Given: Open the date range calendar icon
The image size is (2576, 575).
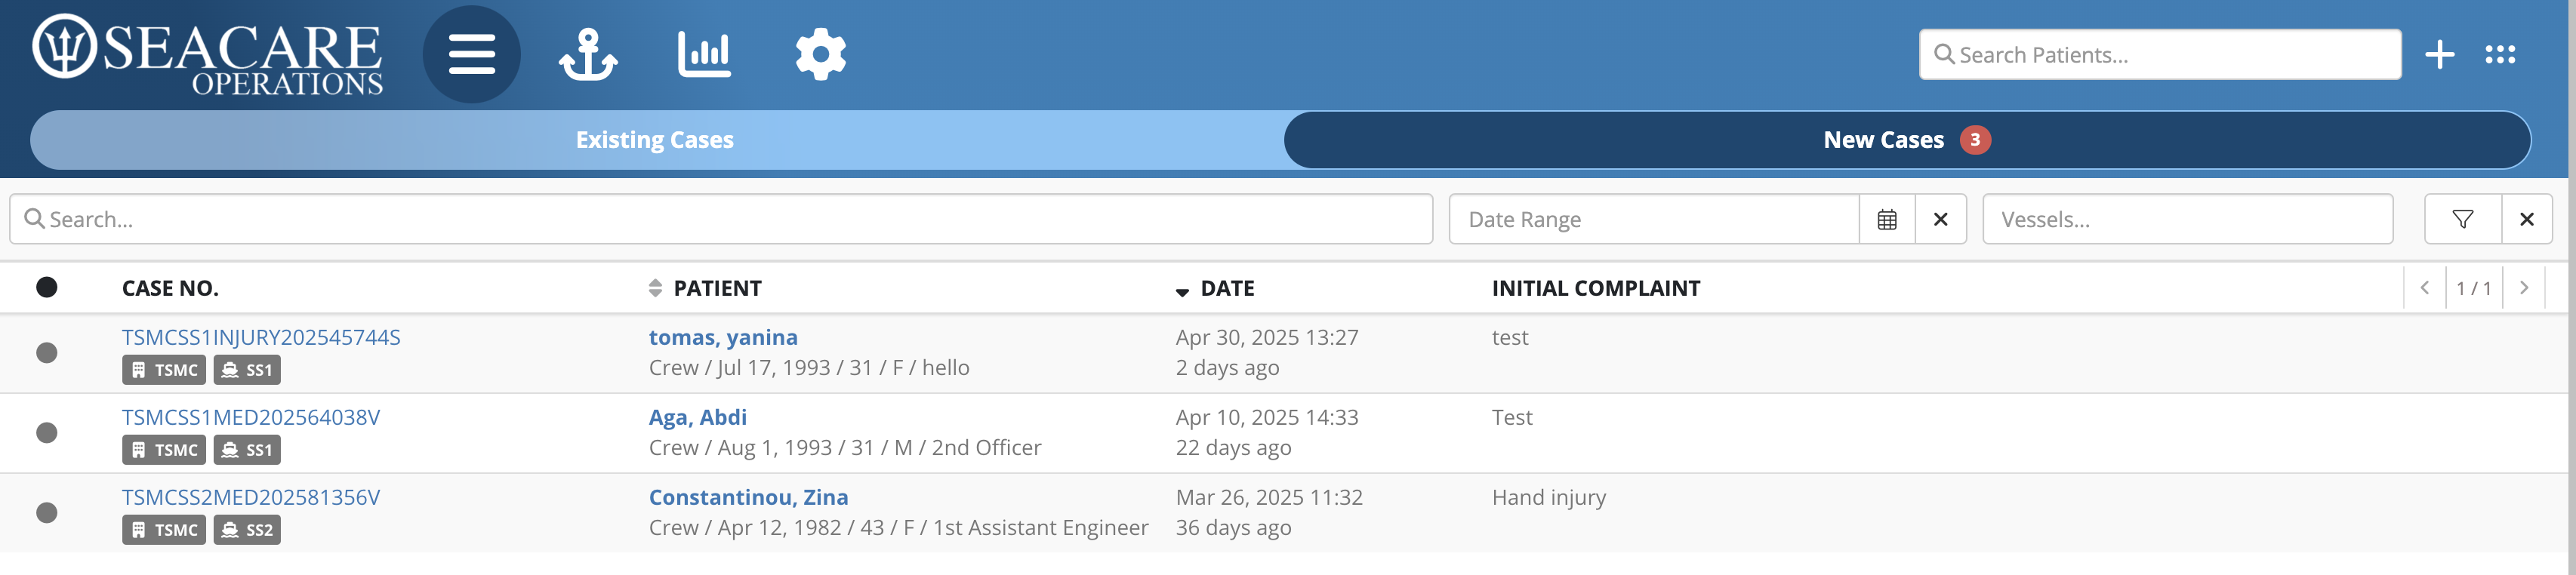Looking at the screenshot, I should (x=1887, y=219).
